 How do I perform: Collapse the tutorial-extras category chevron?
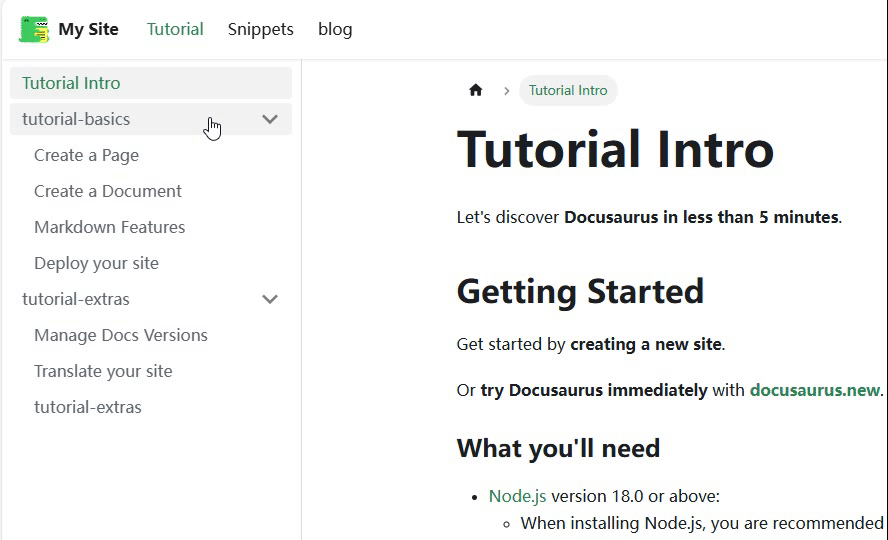pos(270,299)
